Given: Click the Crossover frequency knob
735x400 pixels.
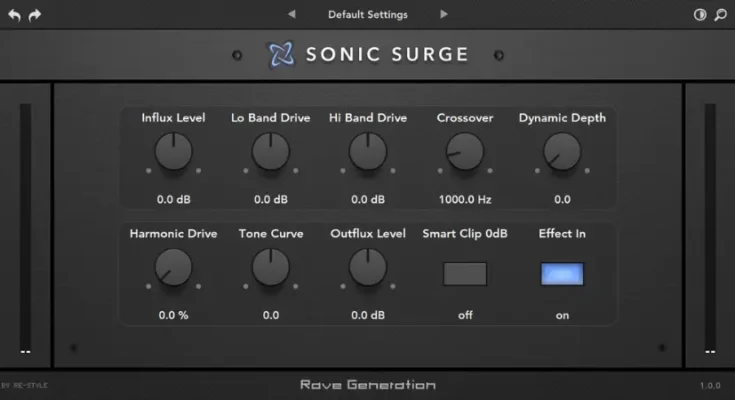Looking at the screenshot, I should 465,152.
